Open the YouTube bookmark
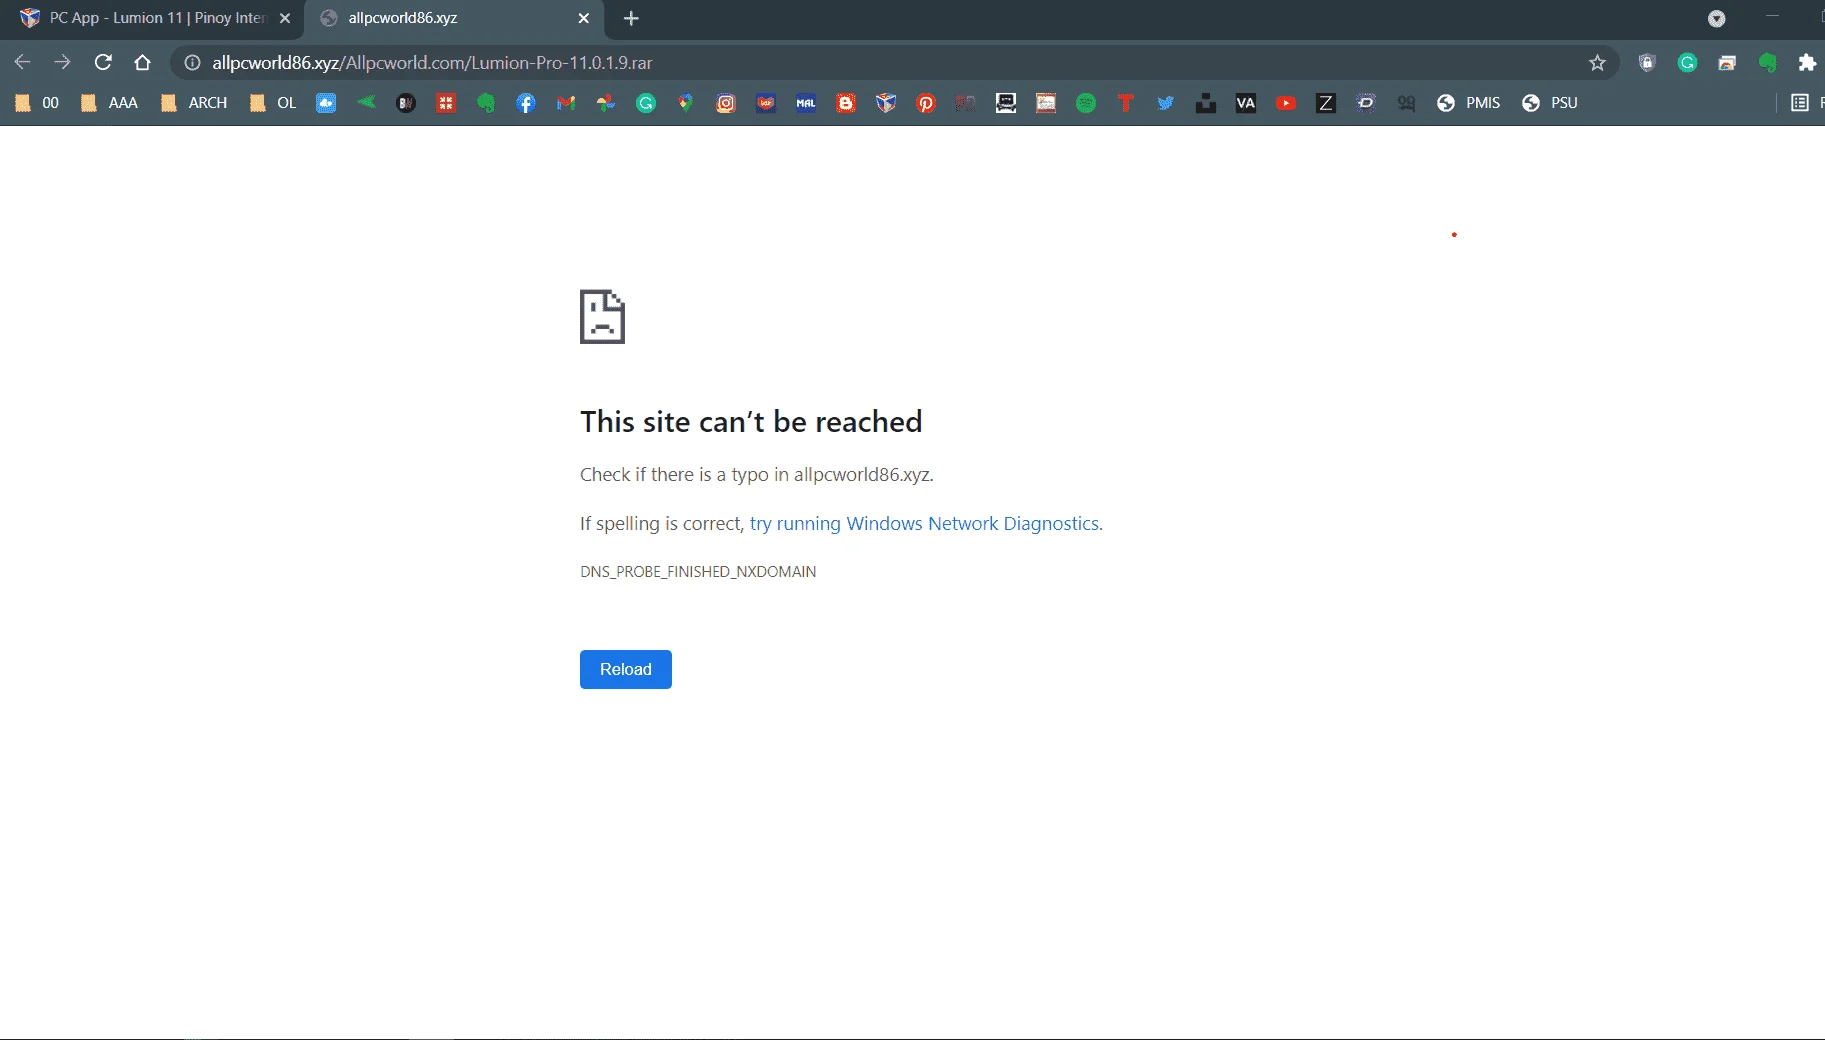 (1286, 103)
